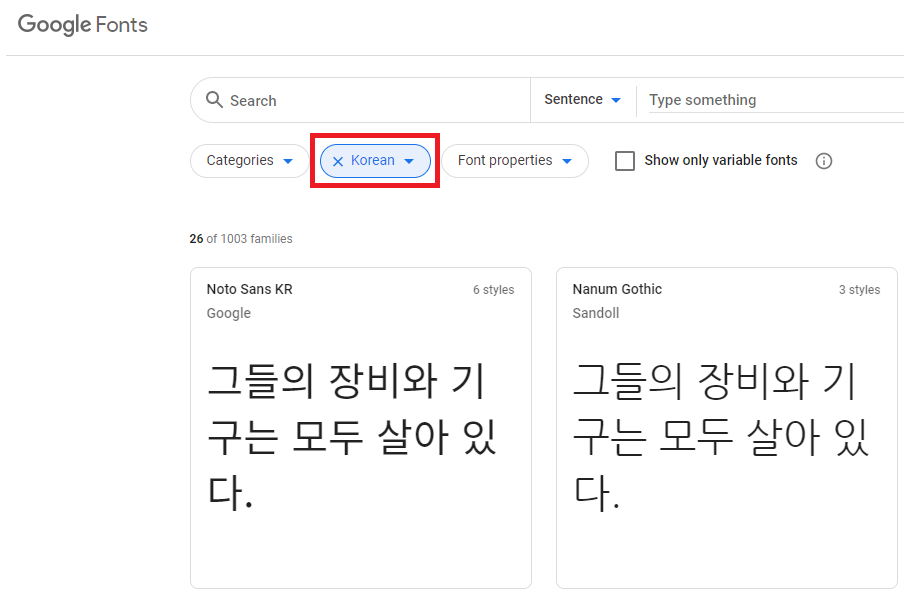The height and width of the screenshot is (595, 904).
Task: Open the Sentence preview type dropdown
Action: coord(582,99)
